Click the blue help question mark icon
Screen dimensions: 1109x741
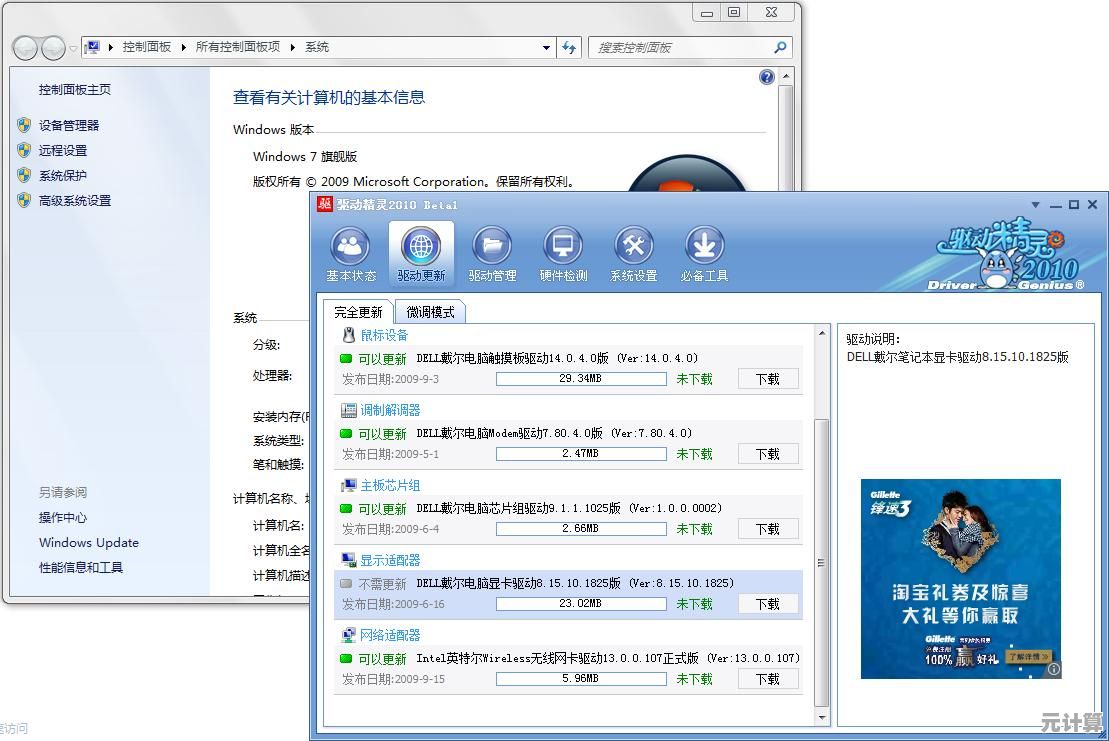click(767, 77)
